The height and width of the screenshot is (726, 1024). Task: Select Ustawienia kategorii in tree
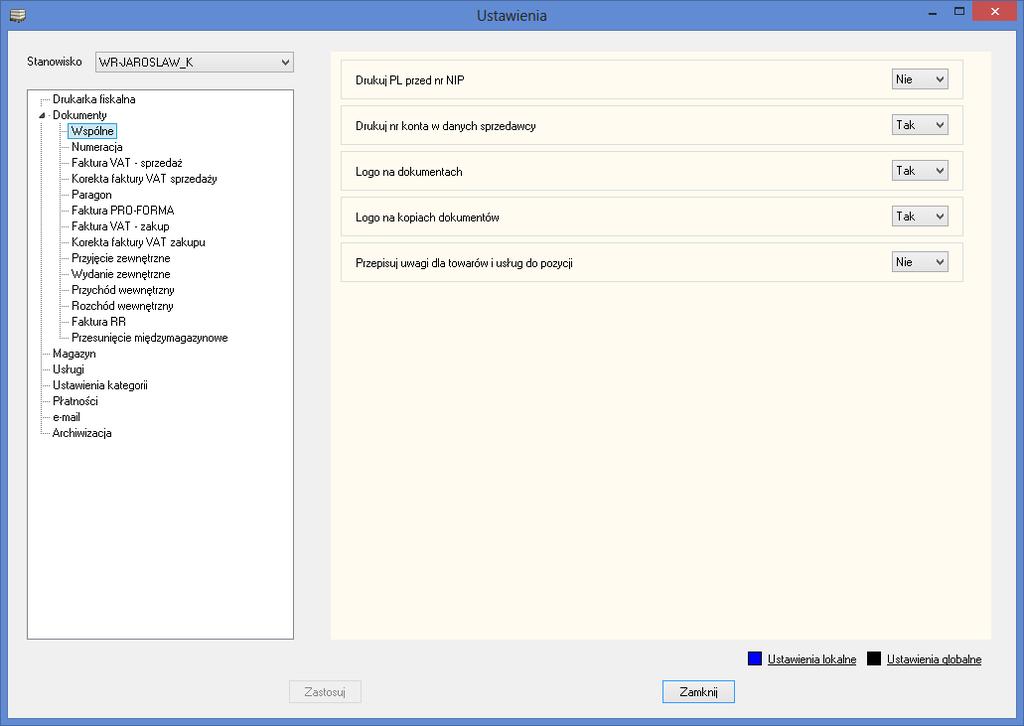pos(100,385)
